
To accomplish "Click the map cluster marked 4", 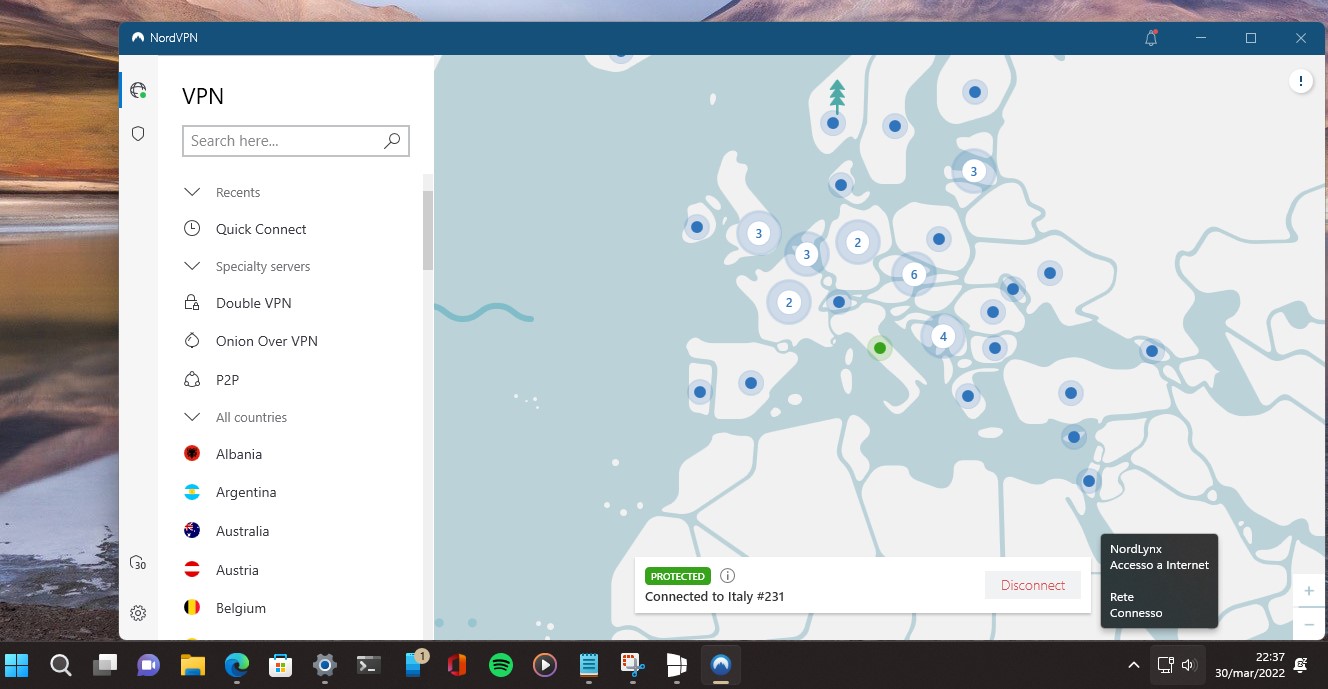I will coord(943,337).
